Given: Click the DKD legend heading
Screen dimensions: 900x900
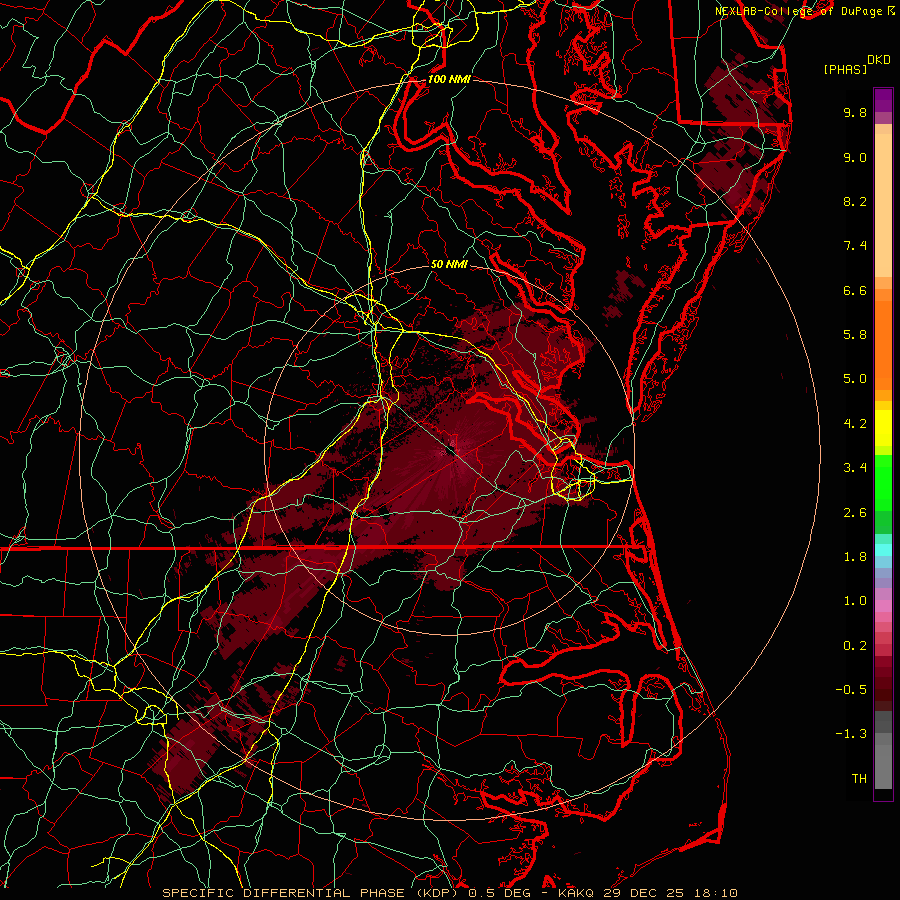Looking at the screenshot, I should 878,60.
